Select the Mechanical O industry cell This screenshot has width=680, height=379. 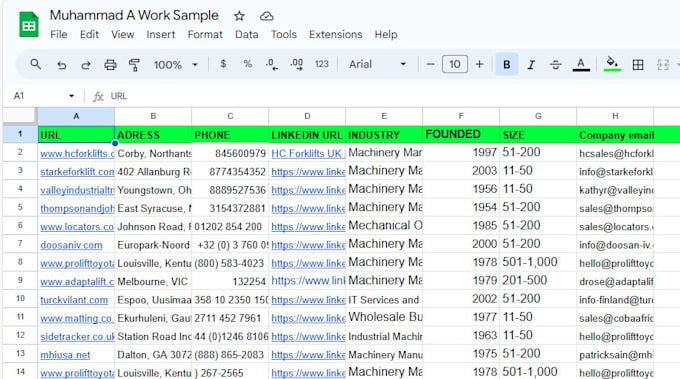[384, 226]
